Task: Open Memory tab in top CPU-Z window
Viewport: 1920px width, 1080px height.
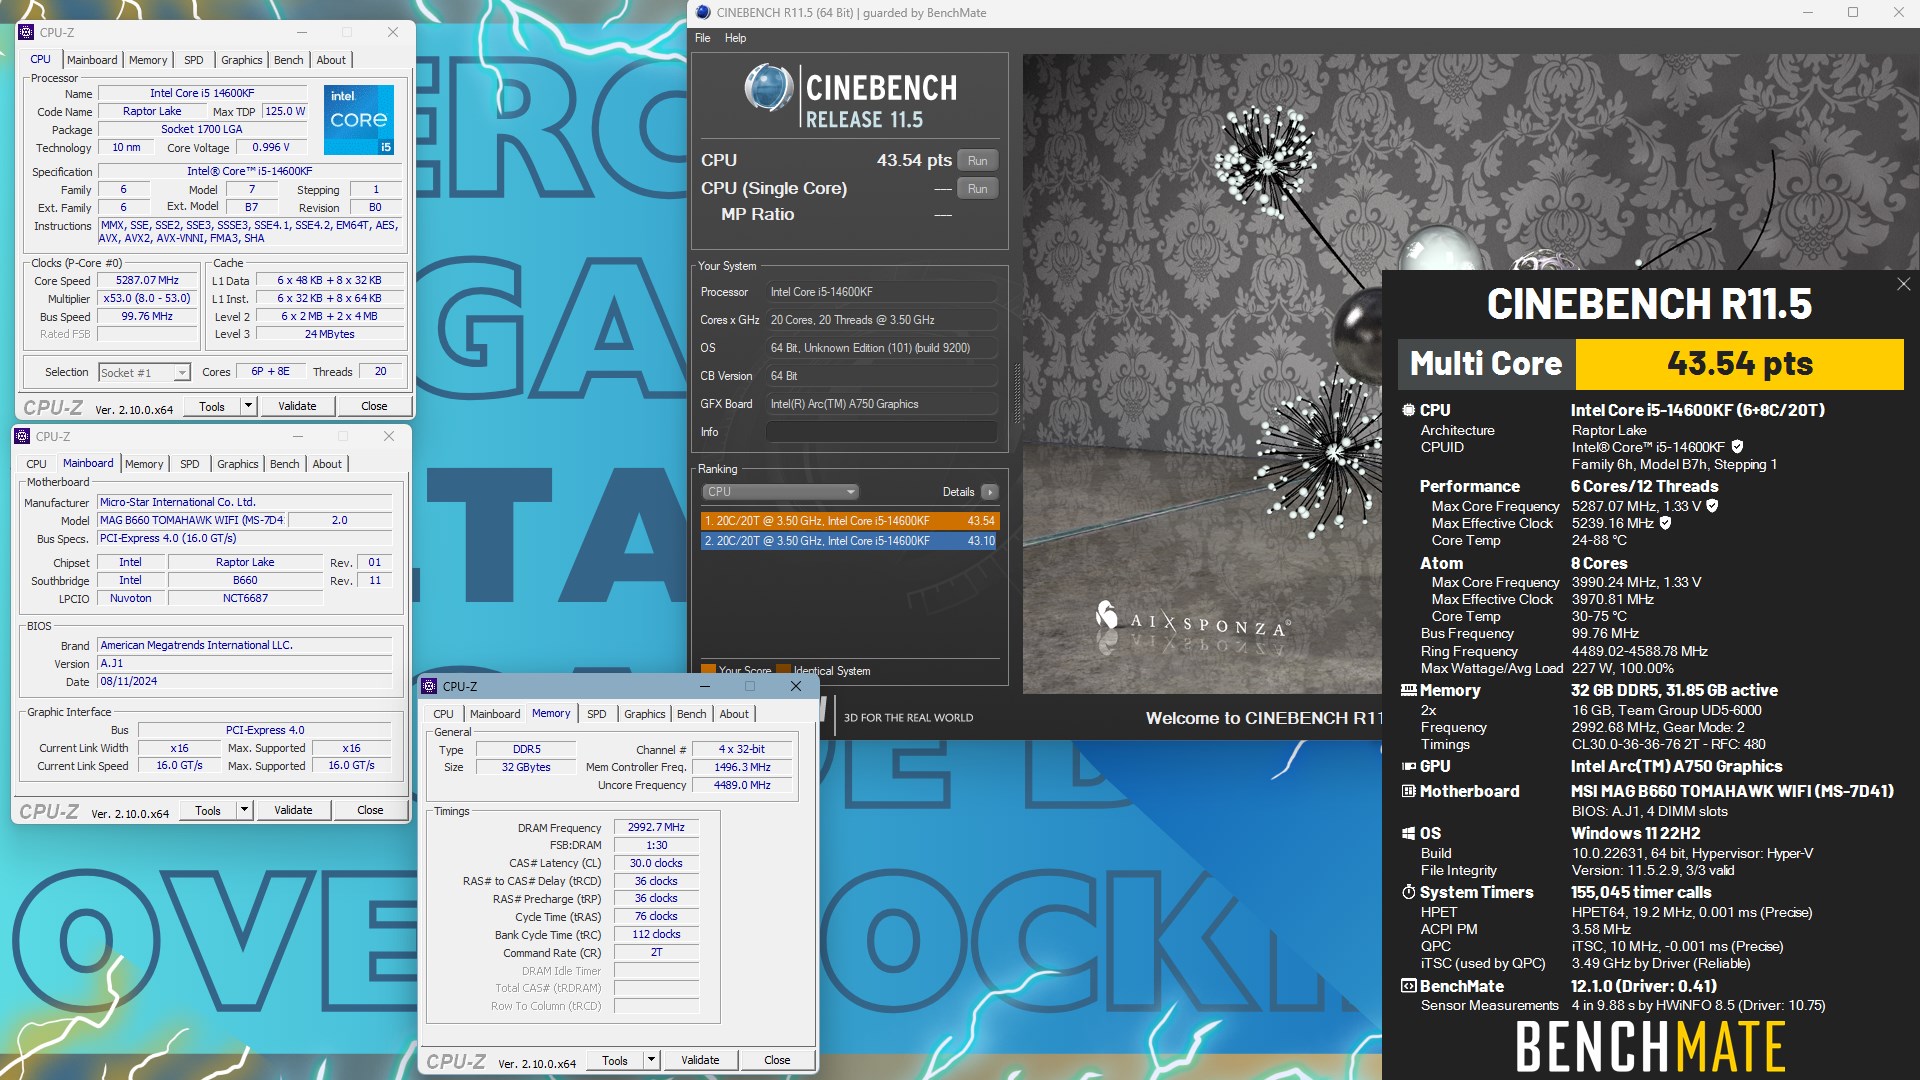Action: pyautogui.click(x=148, y=60)
